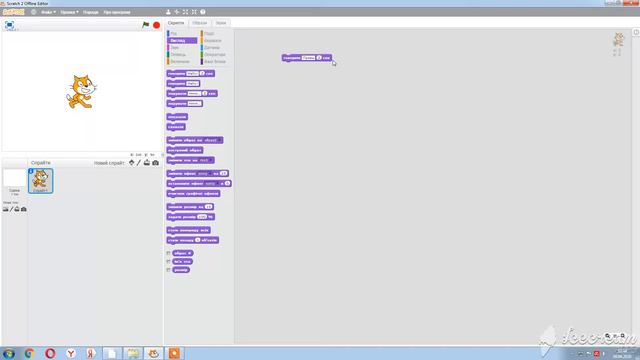Click the clear graphic effects block
Image resolution: width=640 pixels, height=360 pixels.
193,193
